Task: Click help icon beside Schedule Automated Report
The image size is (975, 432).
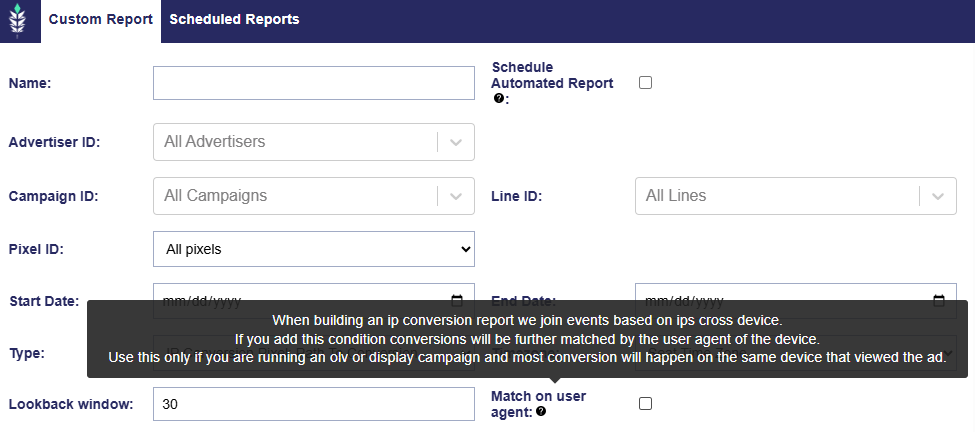Action: 498,99
